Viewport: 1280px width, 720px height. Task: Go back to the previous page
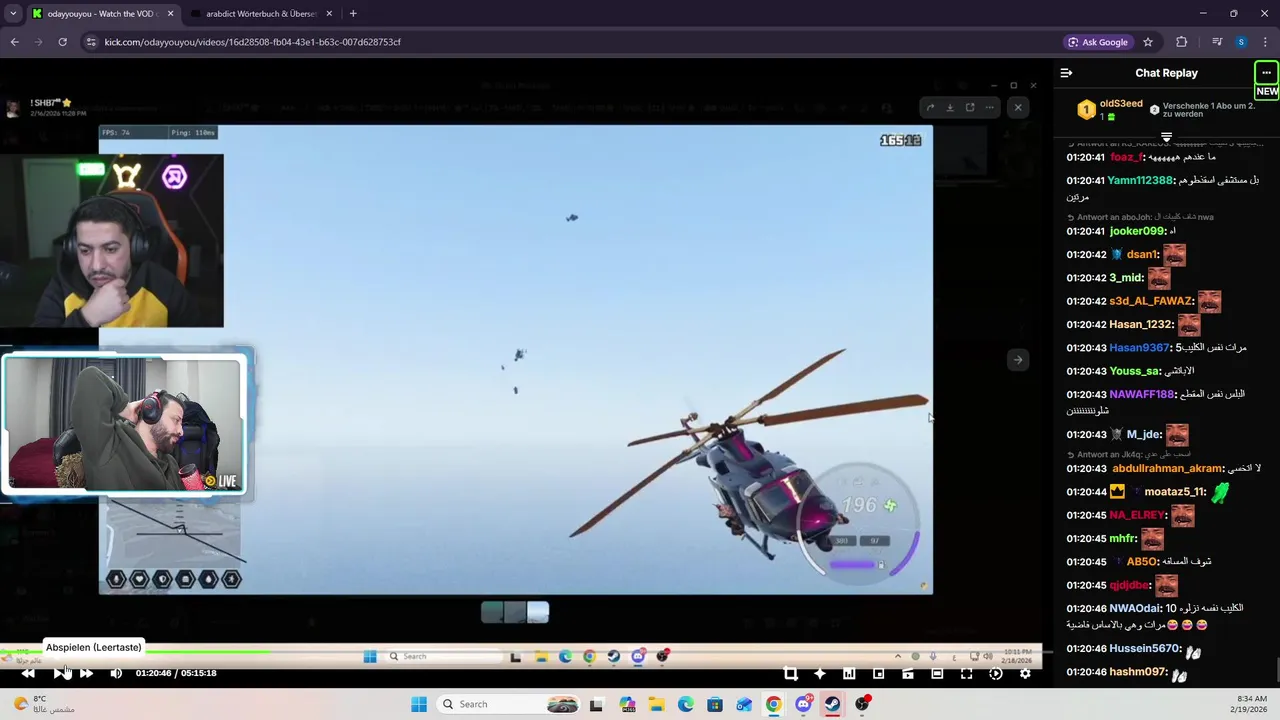[14, 42]
